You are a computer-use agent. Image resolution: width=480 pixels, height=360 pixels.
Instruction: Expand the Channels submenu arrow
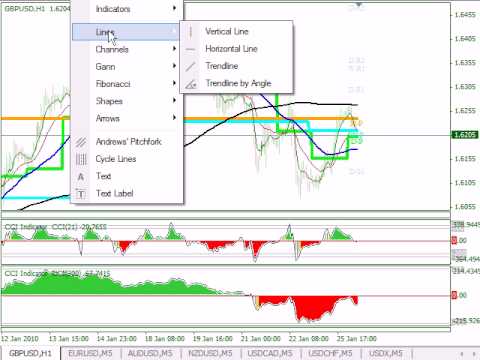point(174,49)
